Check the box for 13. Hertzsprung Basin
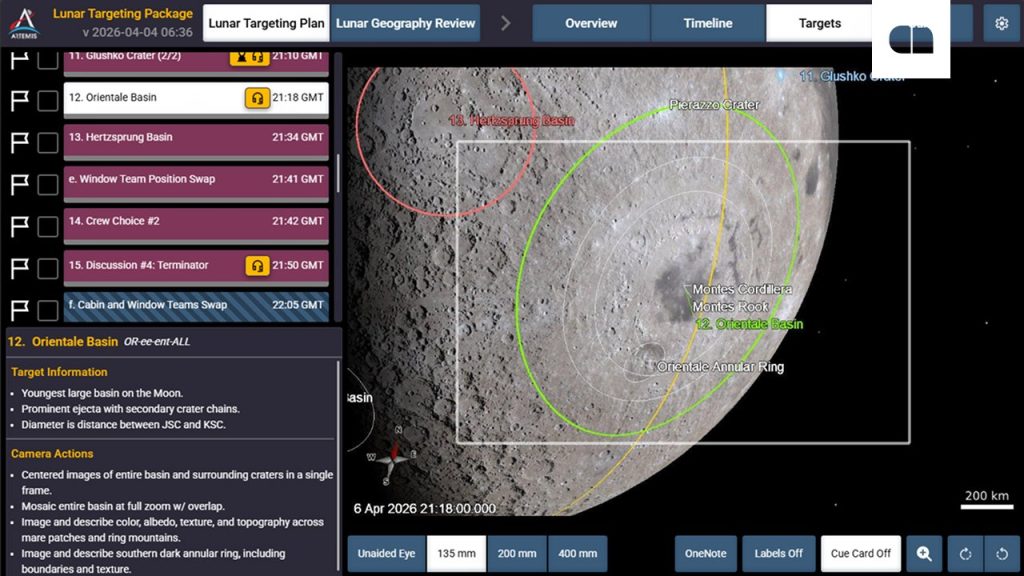 pyautogui.click(x=48, y=142)
